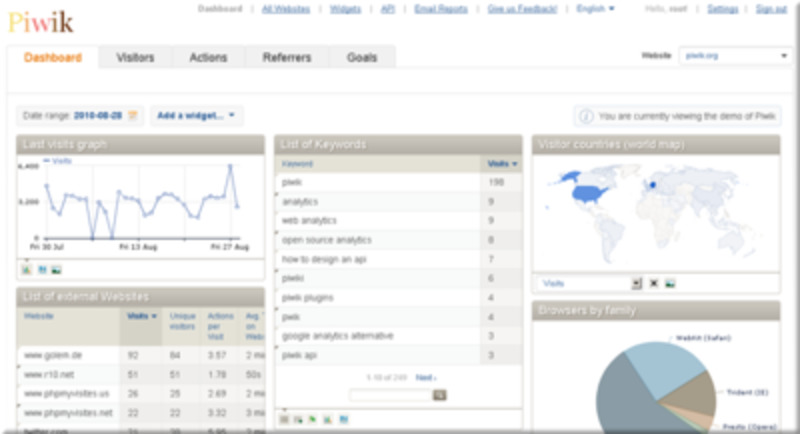Click the Actions per Visit column header
The height and width of the screenshot is (434, 800).
pos(220,326)
